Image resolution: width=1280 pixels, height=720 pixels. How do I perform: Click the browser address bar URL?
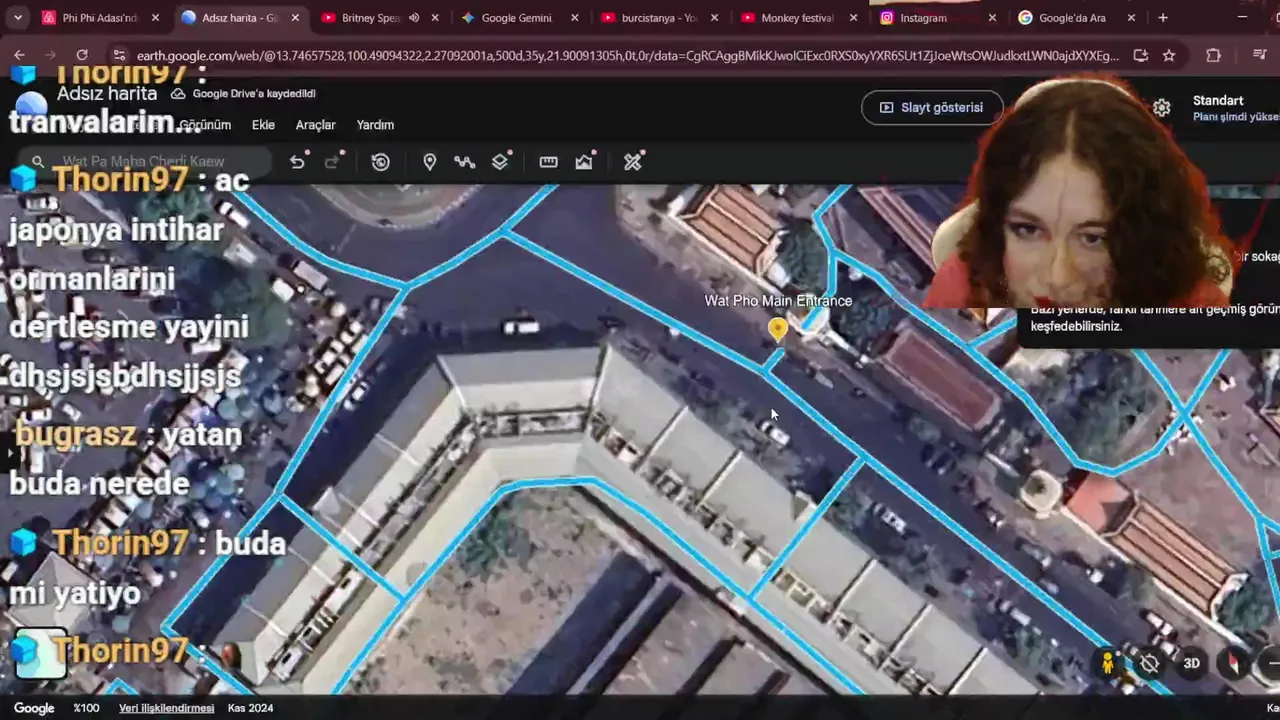point(628,56)
